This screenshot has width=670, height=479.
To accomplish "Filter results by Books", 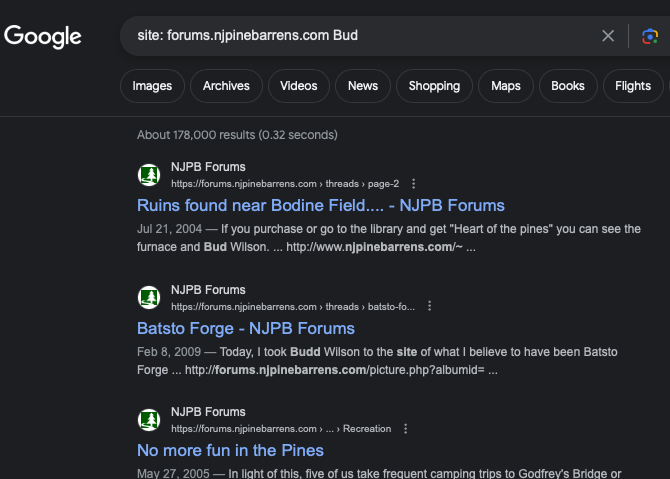I will [567, 86].
